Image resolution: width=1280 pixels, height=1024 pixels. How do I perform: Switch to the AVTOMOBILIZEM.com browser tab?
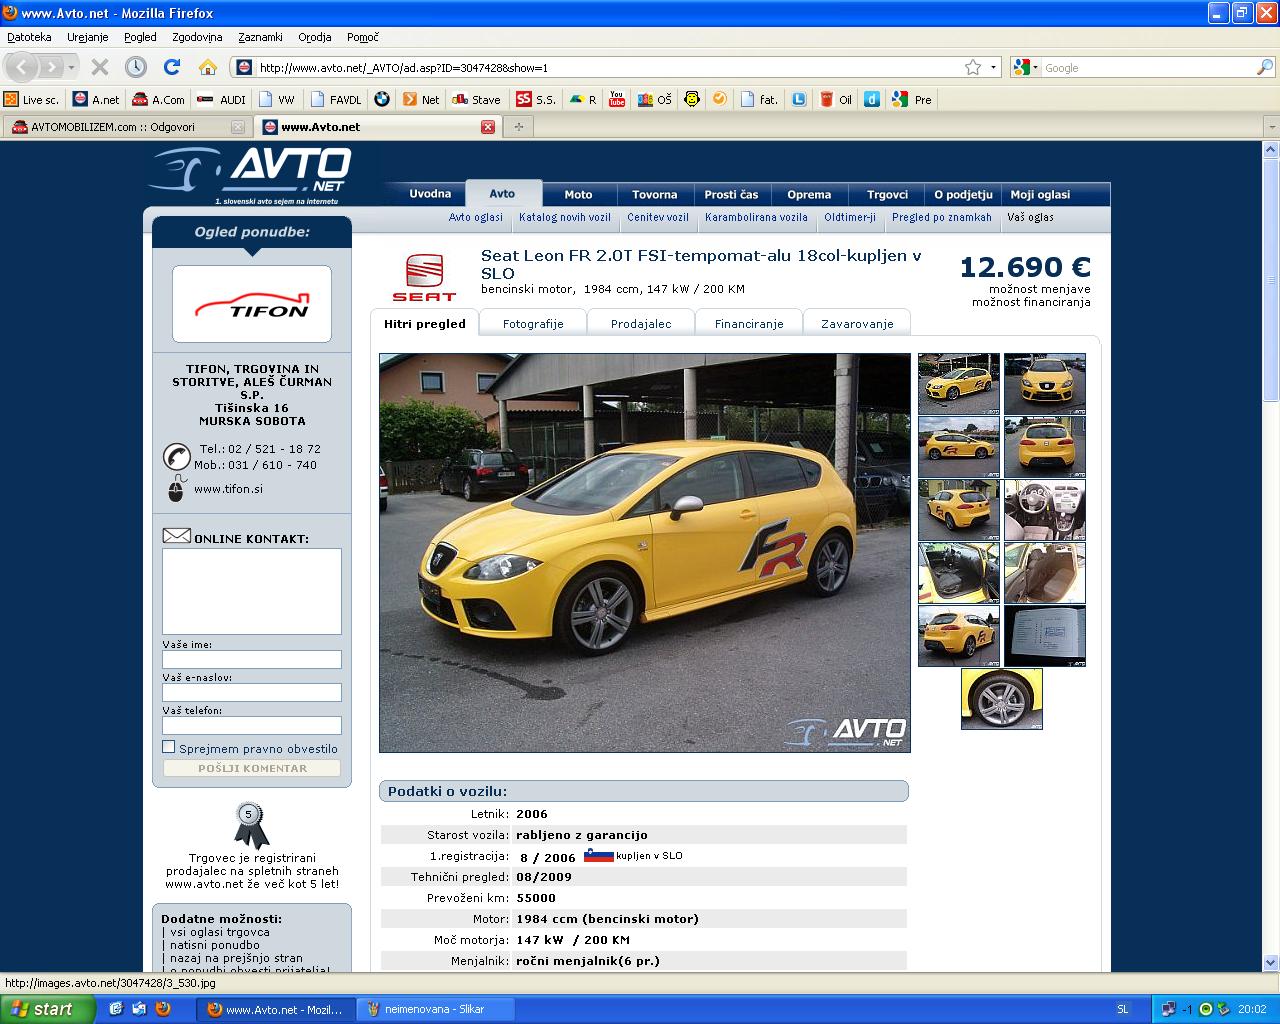(x=126, y=127)
